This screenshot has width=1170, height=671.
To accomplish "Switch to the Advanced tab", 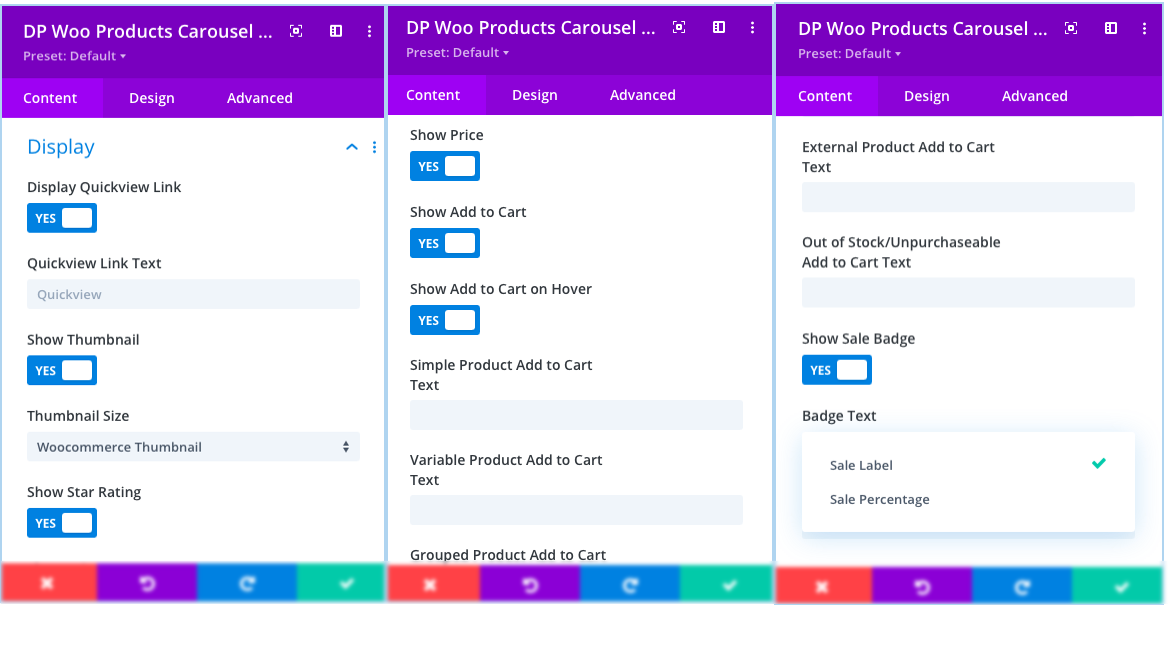I will point(259,97).
